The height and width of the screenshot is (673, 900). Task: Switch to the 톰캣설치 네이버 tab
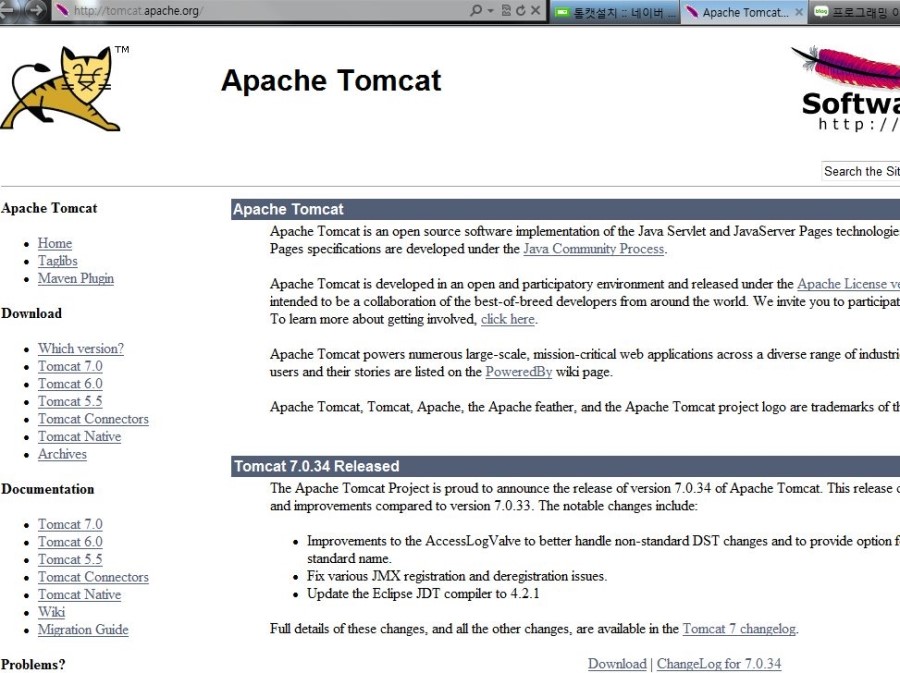tap(615, 13)
